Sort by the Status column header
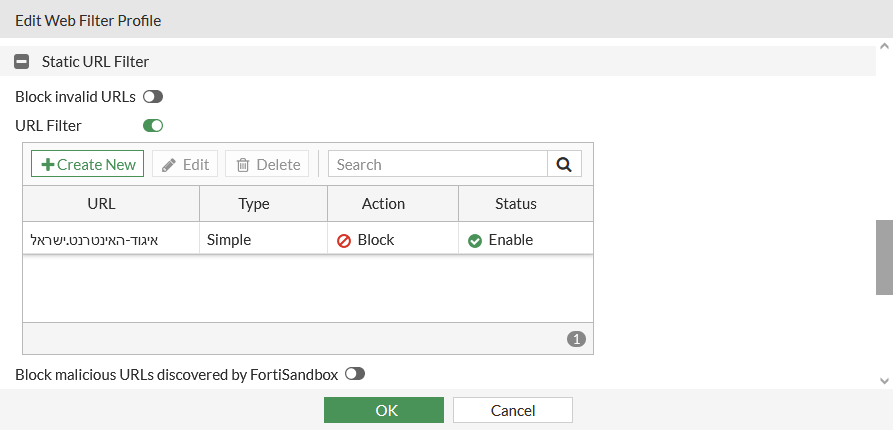The image size is (893, 430). 516,204
